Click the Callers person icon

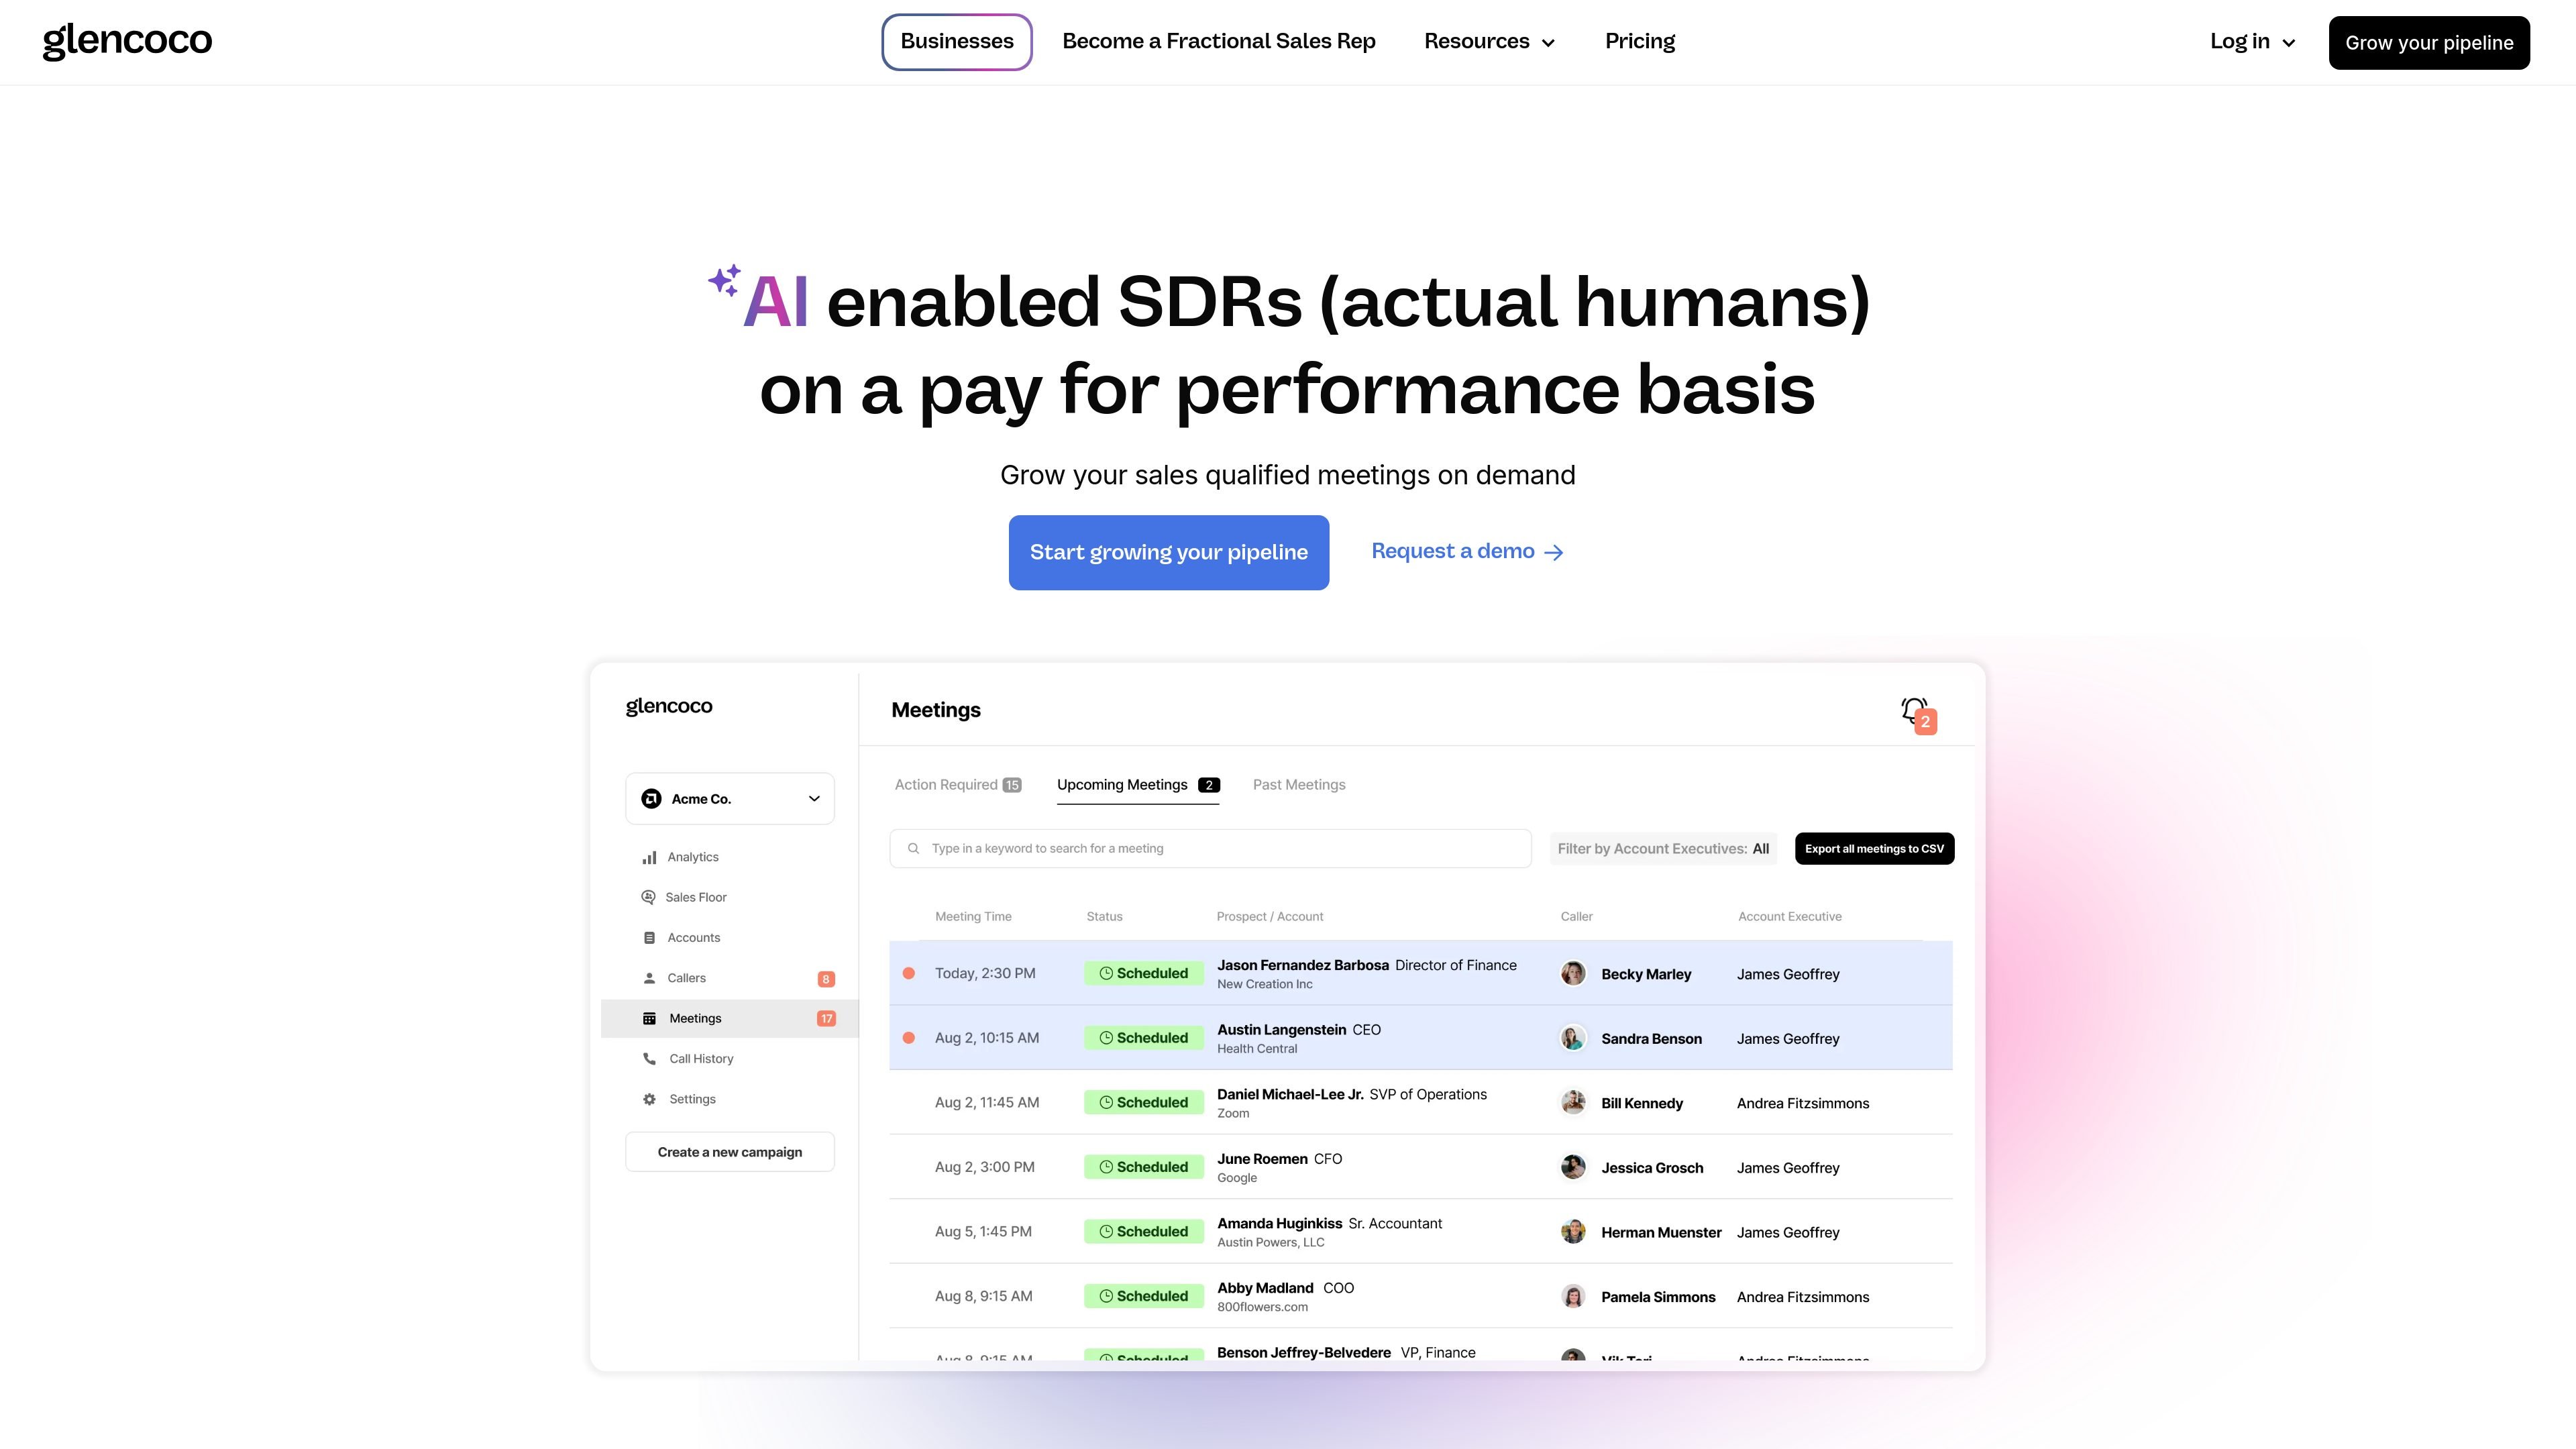[x=649, y=978]
